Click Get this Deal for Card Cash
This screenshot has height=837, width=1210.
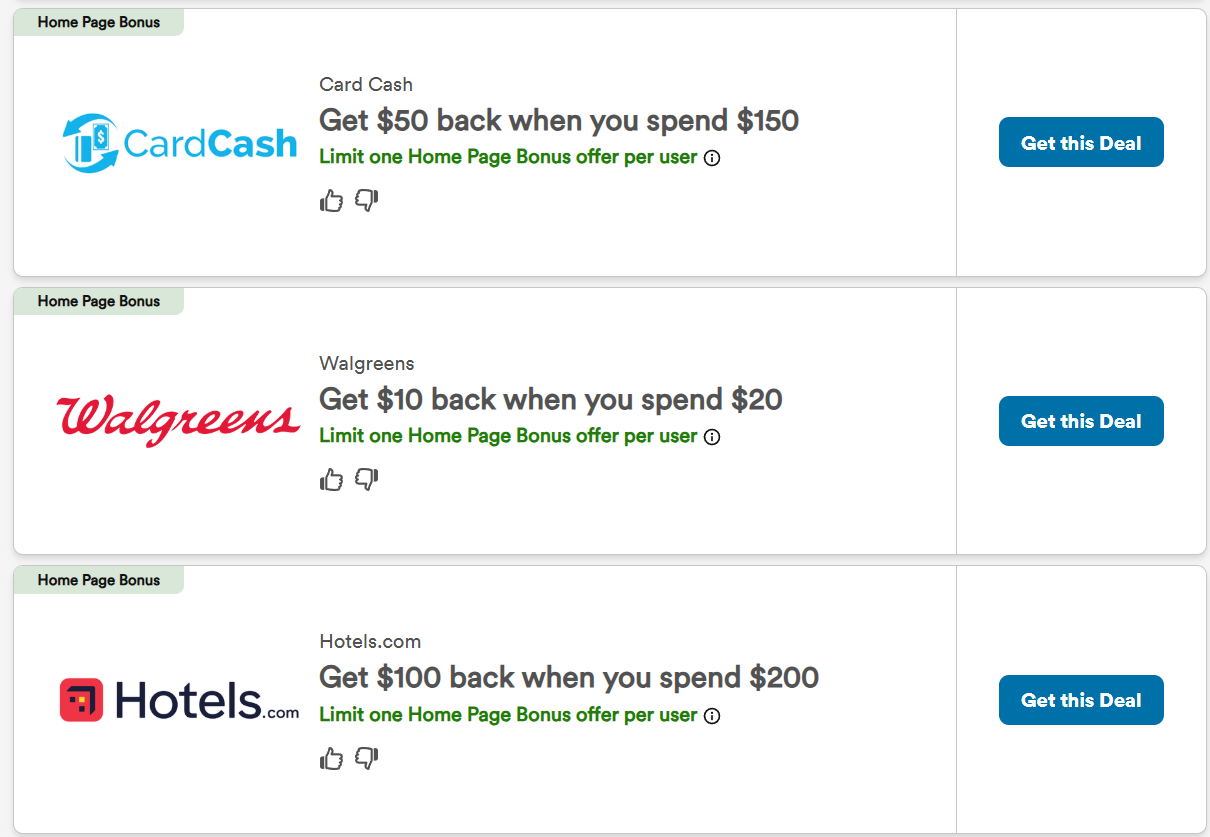(1081, 142)
